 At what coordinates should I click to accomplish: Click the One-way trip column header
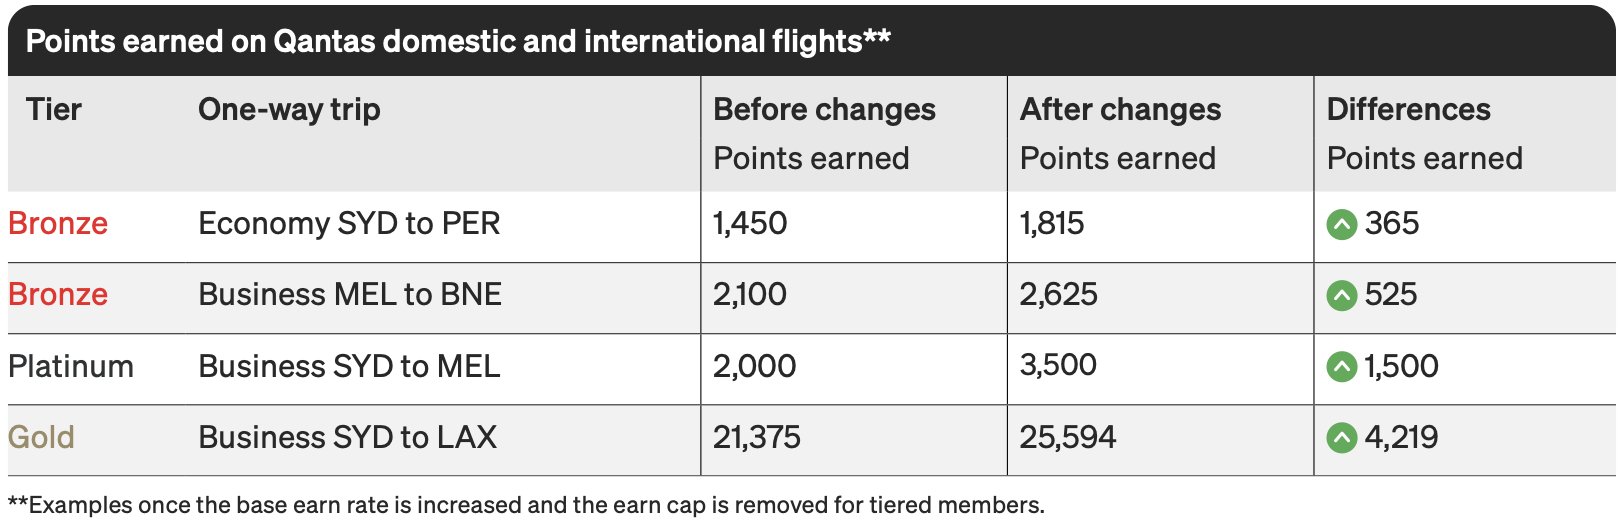click(x=289, y=110)
